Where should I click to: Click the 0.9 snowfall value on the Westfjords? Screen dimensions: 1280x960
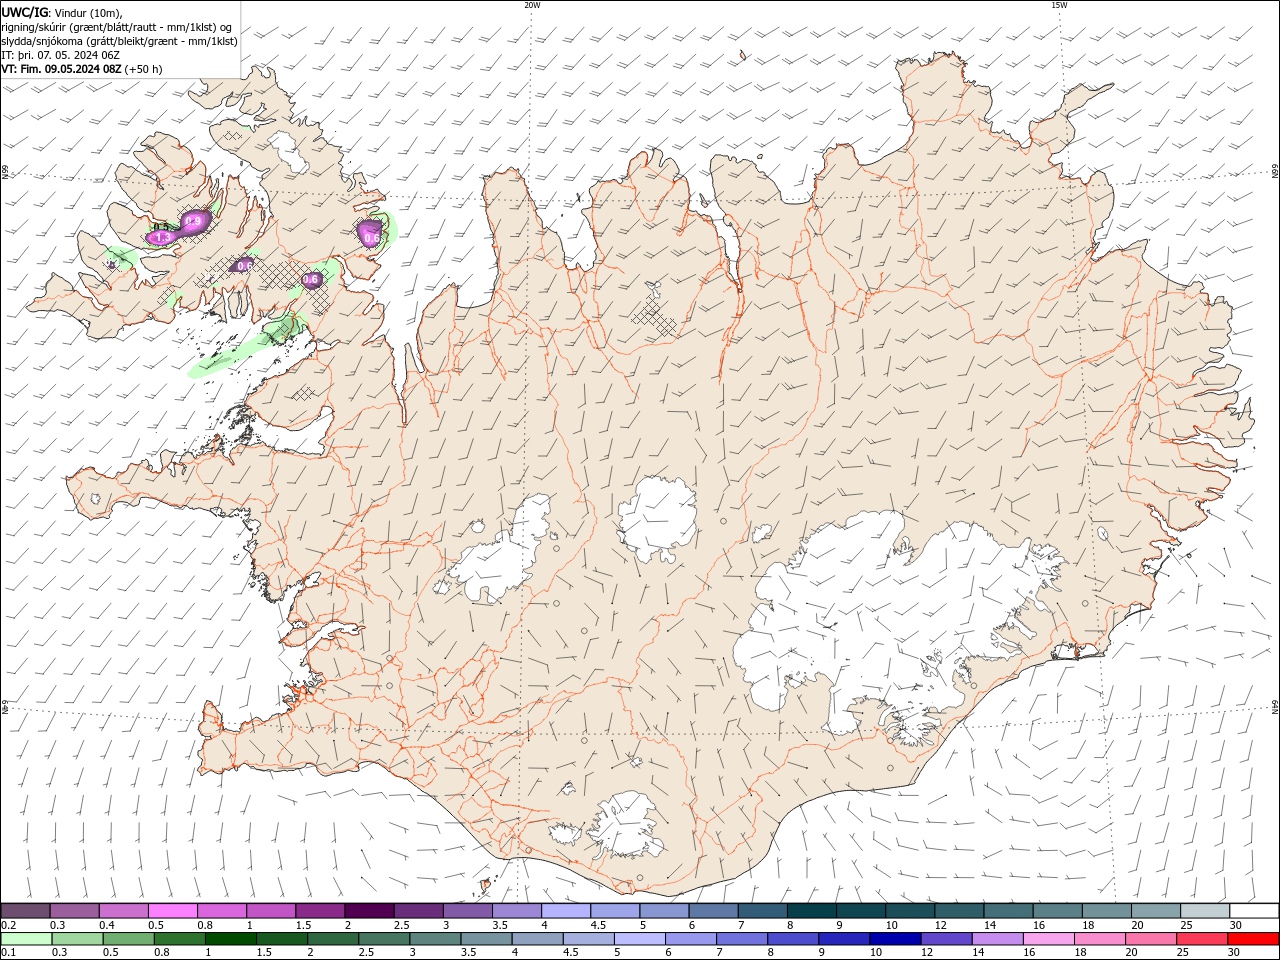[194, 221]
